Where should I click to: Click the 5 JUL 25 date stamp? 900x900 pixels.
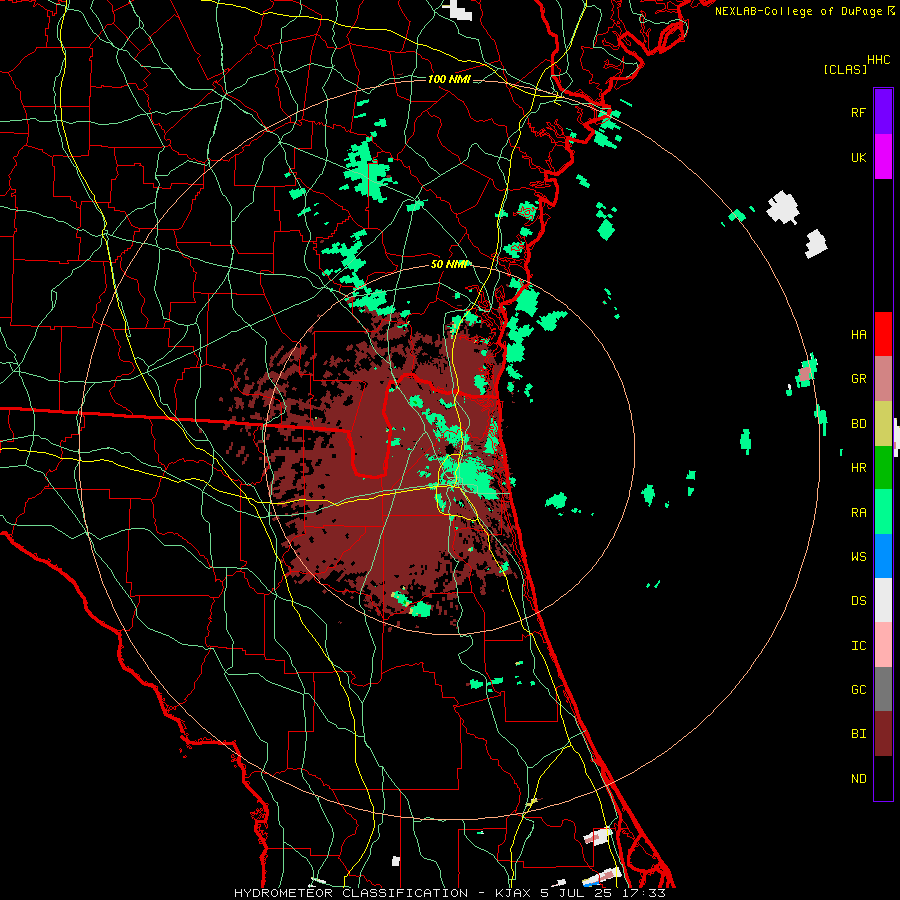click(576, 893)
